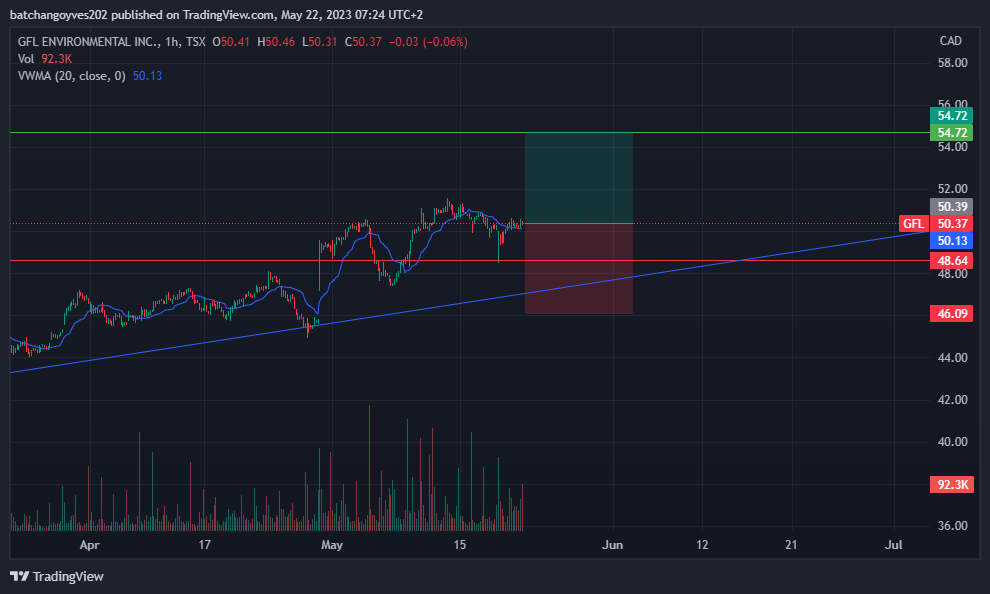The height and width of the screenshot is (594, 990).
Task: Click the VWMA (20, close, 0) indicator legend
Action: pyautogui.click(x=90, y=76)
